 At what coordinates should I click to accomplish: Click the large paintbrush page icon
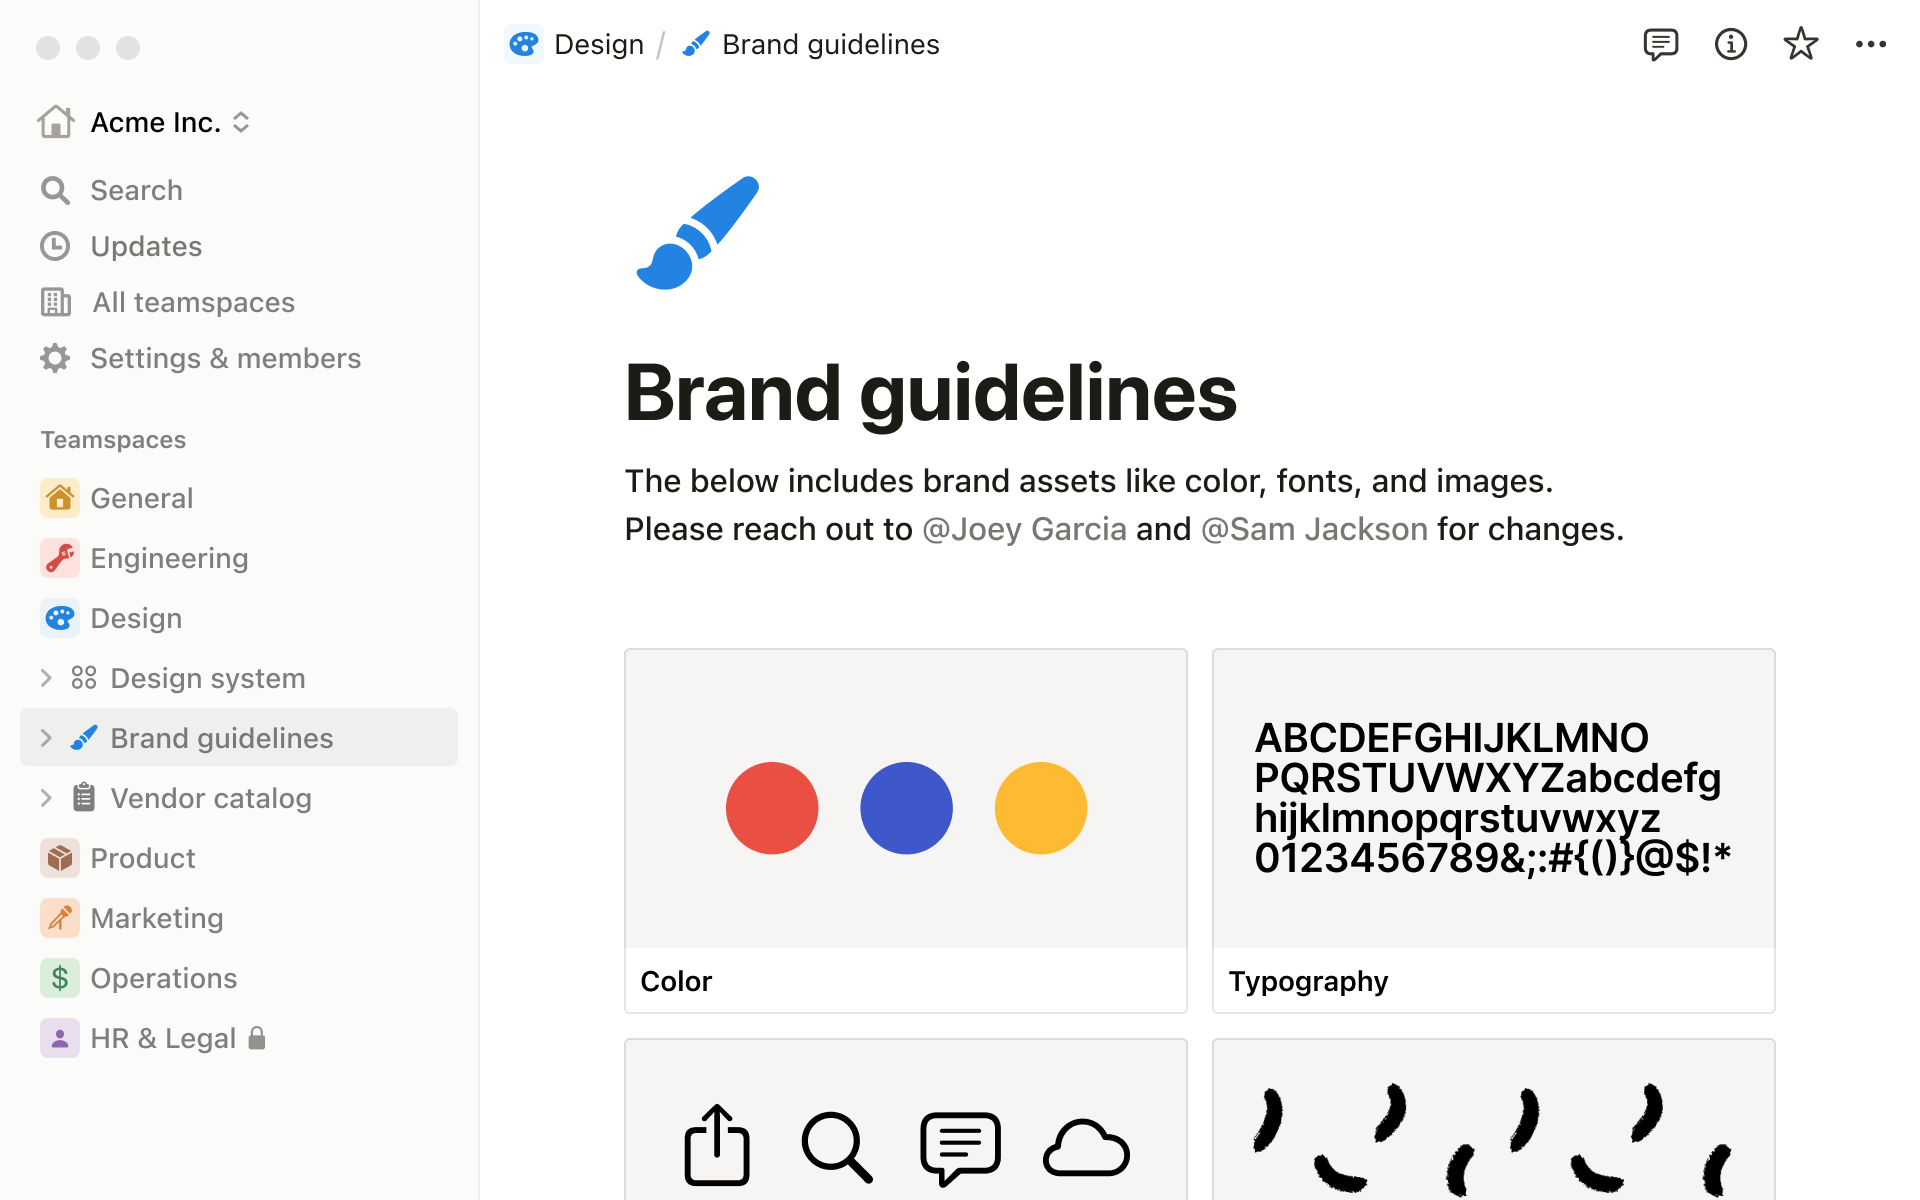click(x=698, y=233)
